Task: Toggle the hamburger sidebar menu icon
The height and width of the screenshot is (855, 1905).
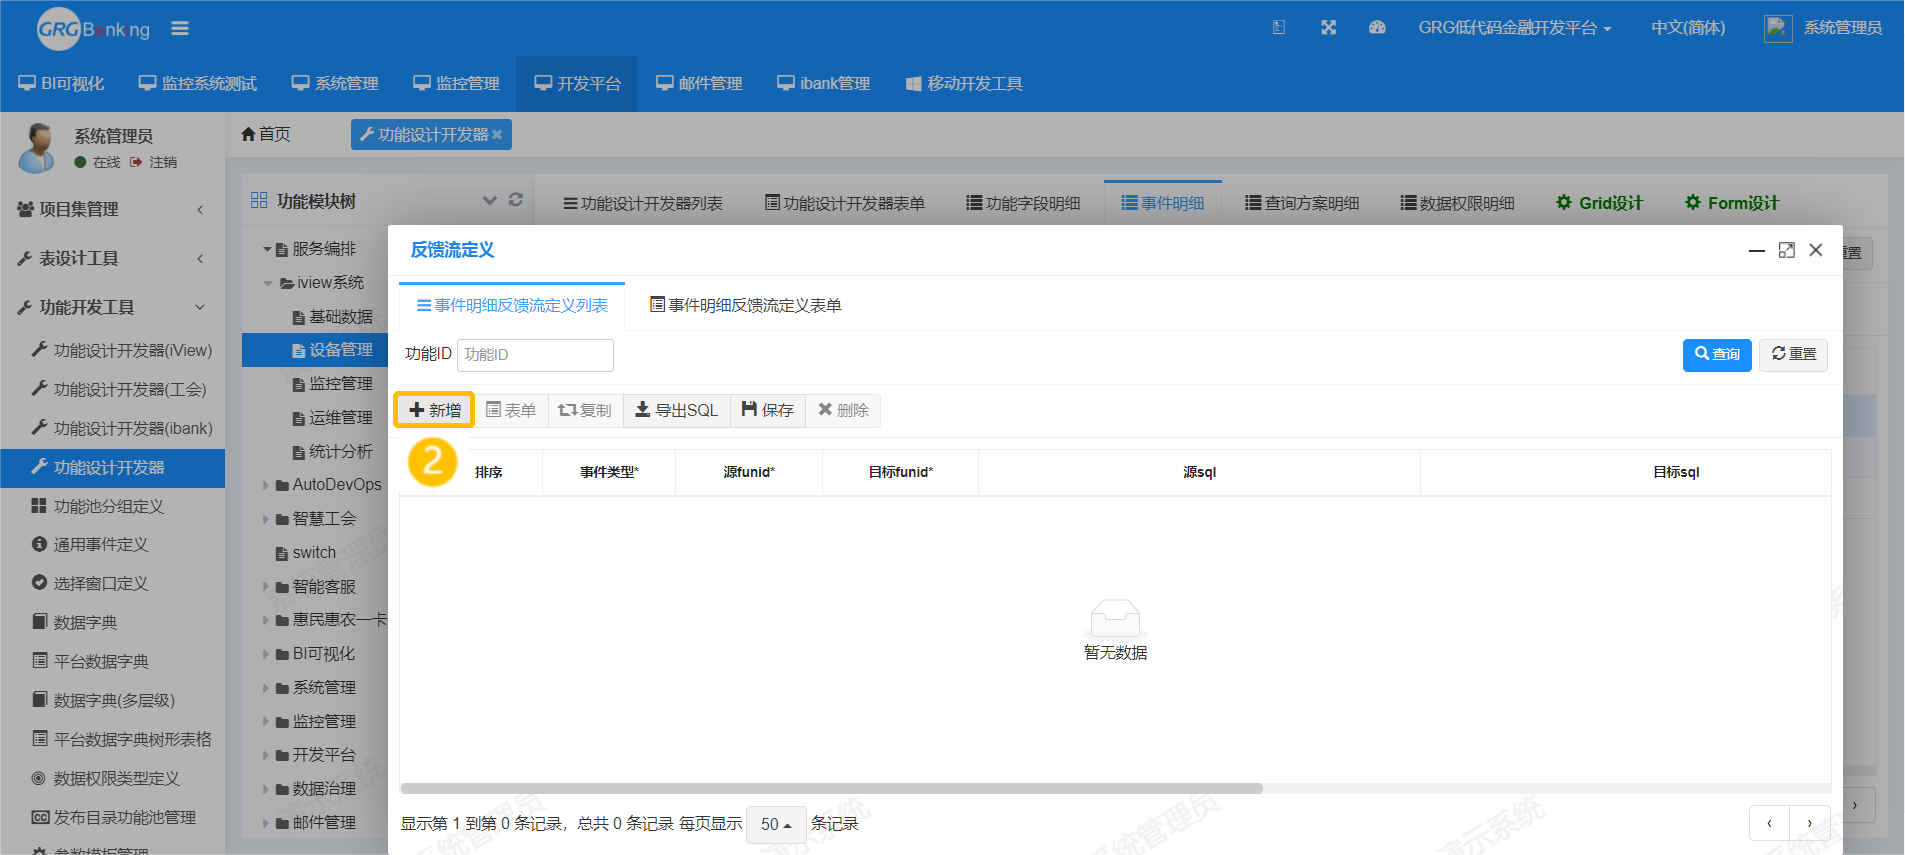Action: point(180,29)
